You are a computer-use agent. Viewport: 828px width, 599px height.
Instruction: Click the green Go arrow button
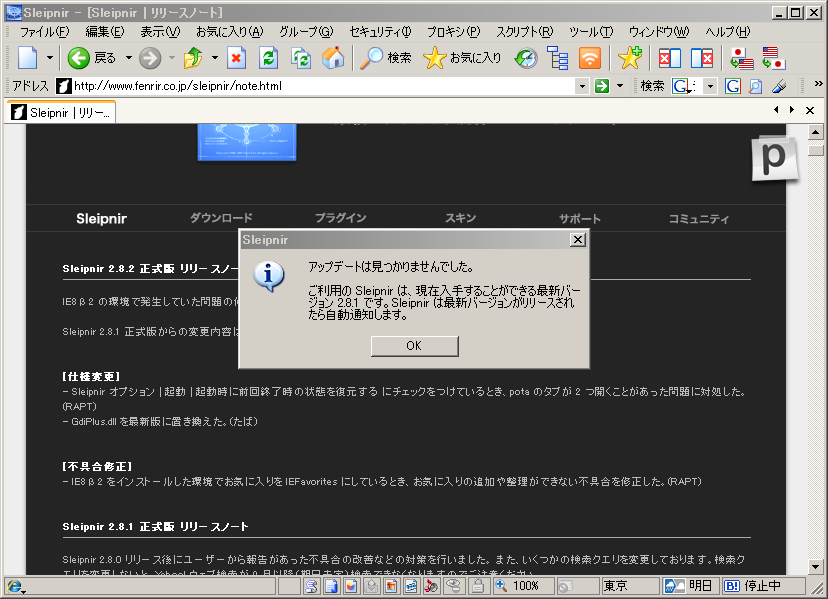click(602, 86)
